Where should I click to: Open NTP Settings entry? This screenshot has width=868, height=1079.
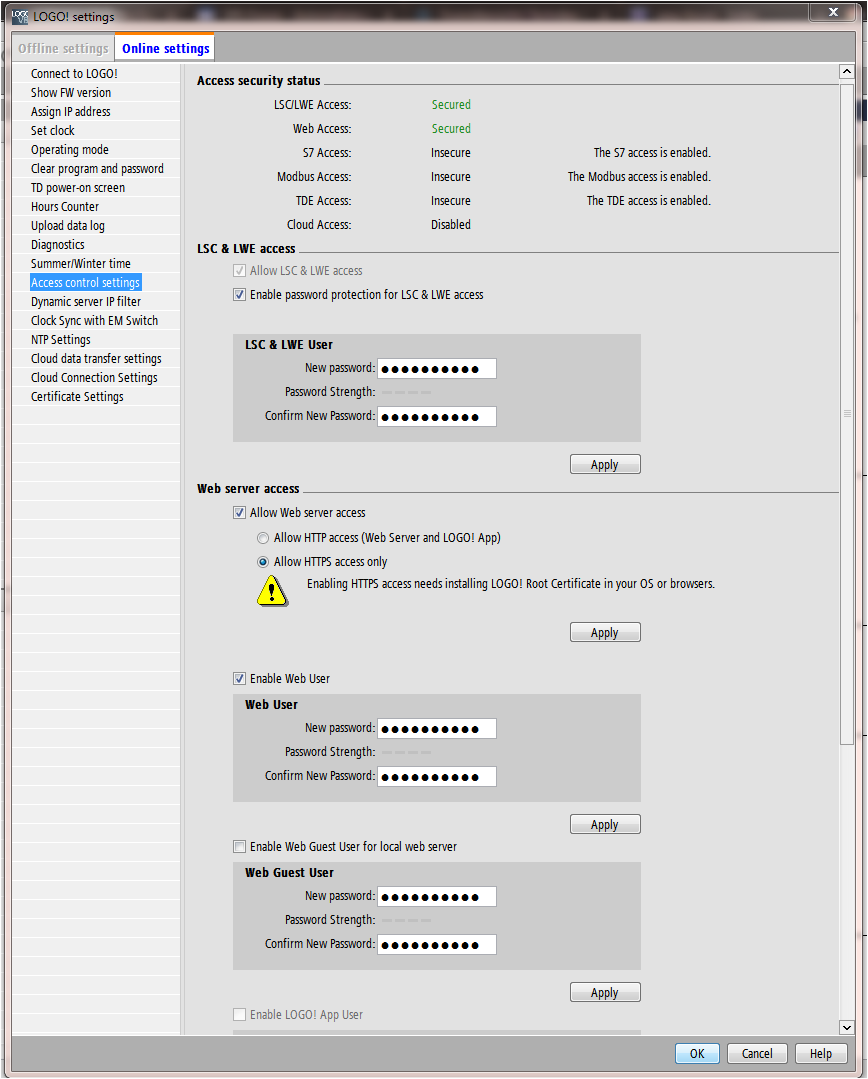pos(61,339)
